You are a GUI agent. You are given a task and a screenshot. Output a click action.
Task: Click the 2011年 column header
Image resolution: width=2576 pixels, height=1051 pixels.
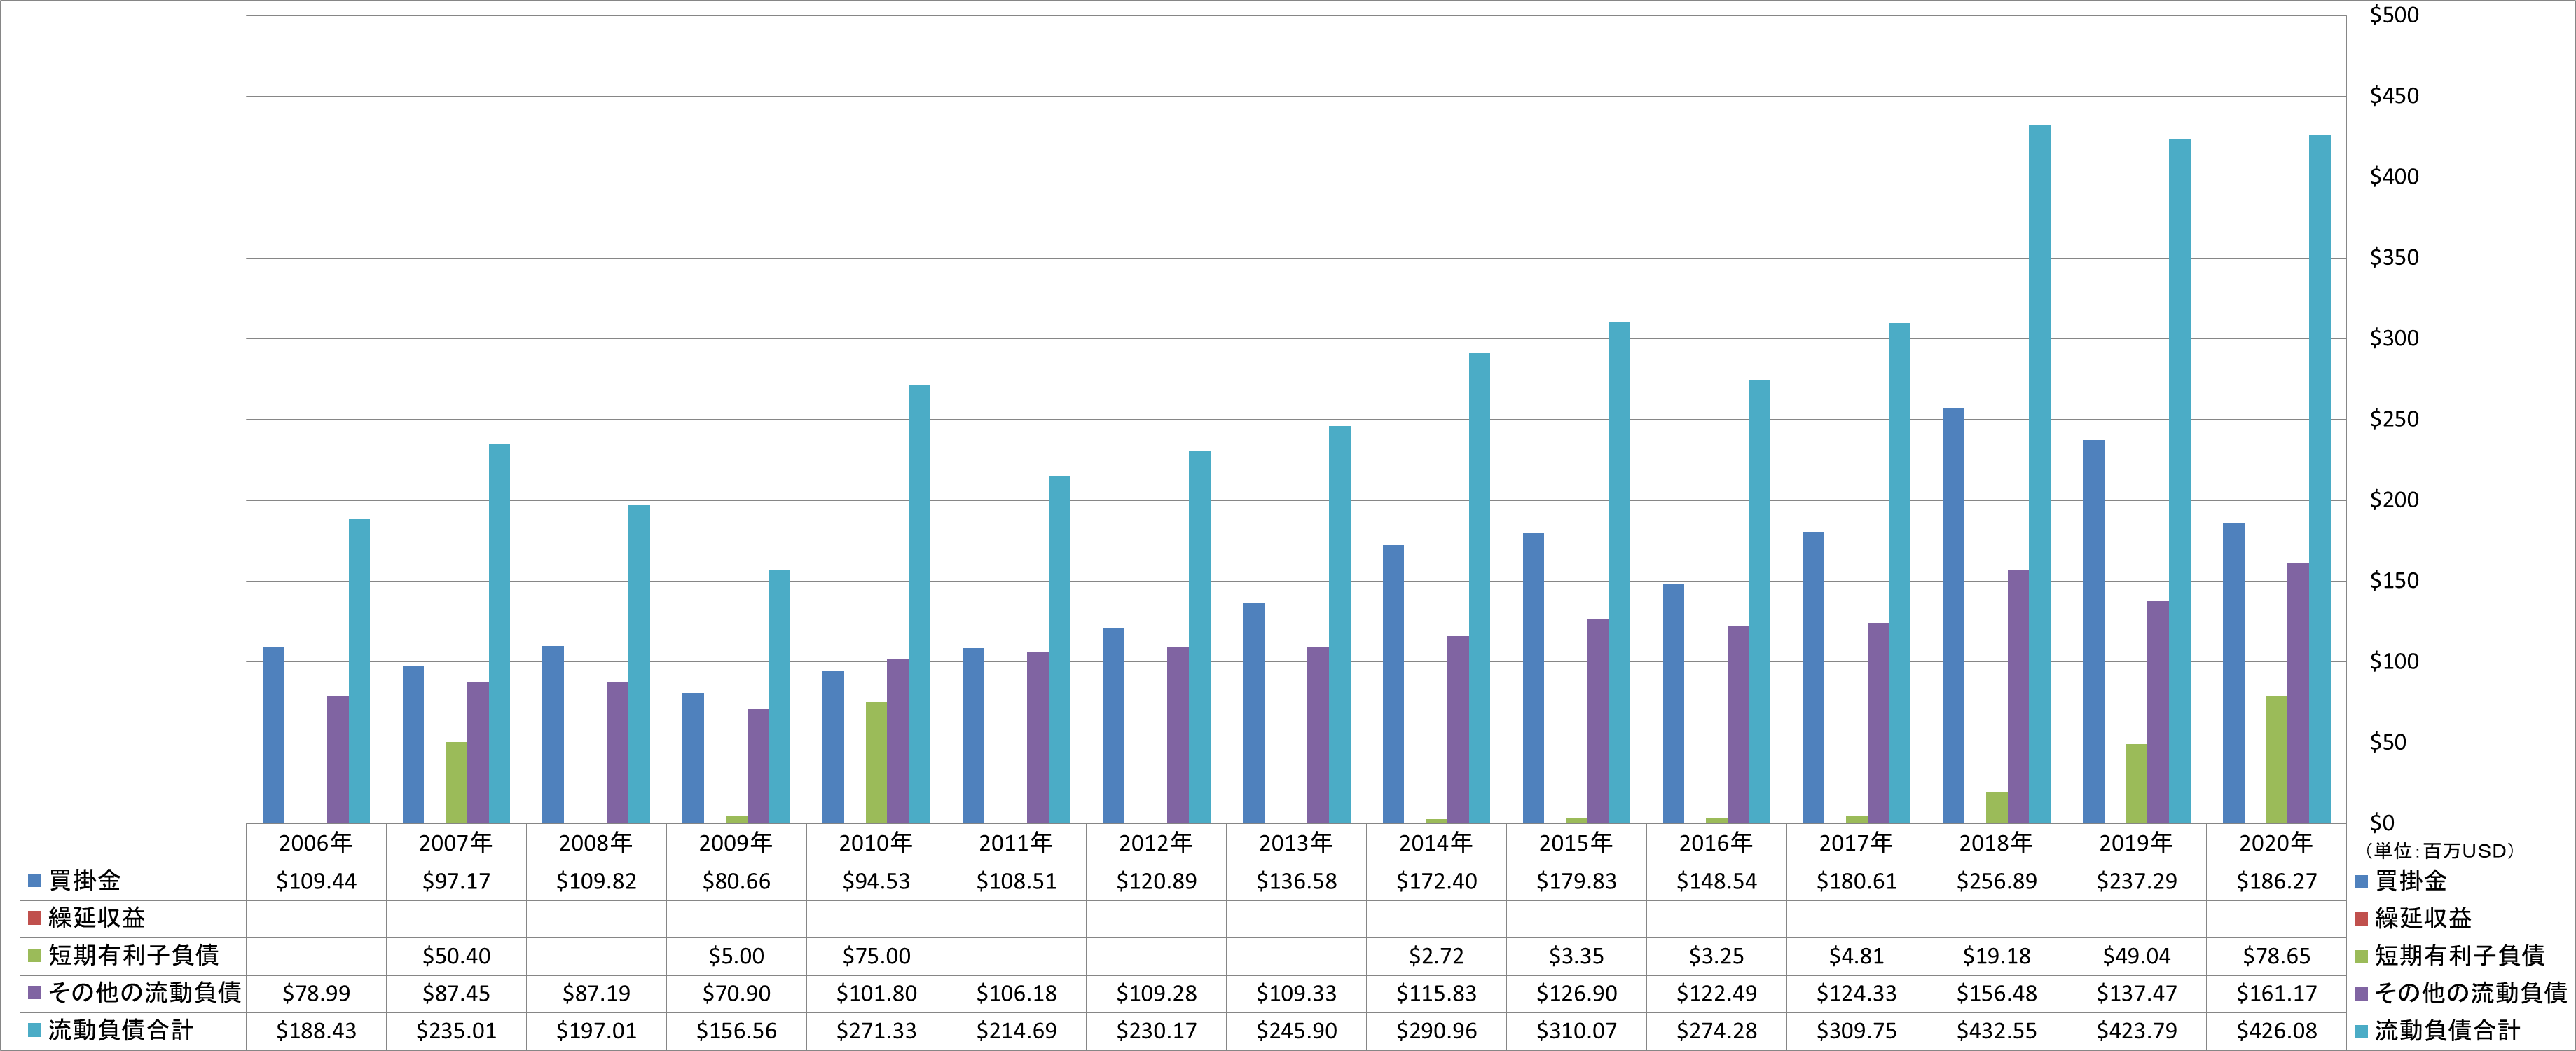1016,843
